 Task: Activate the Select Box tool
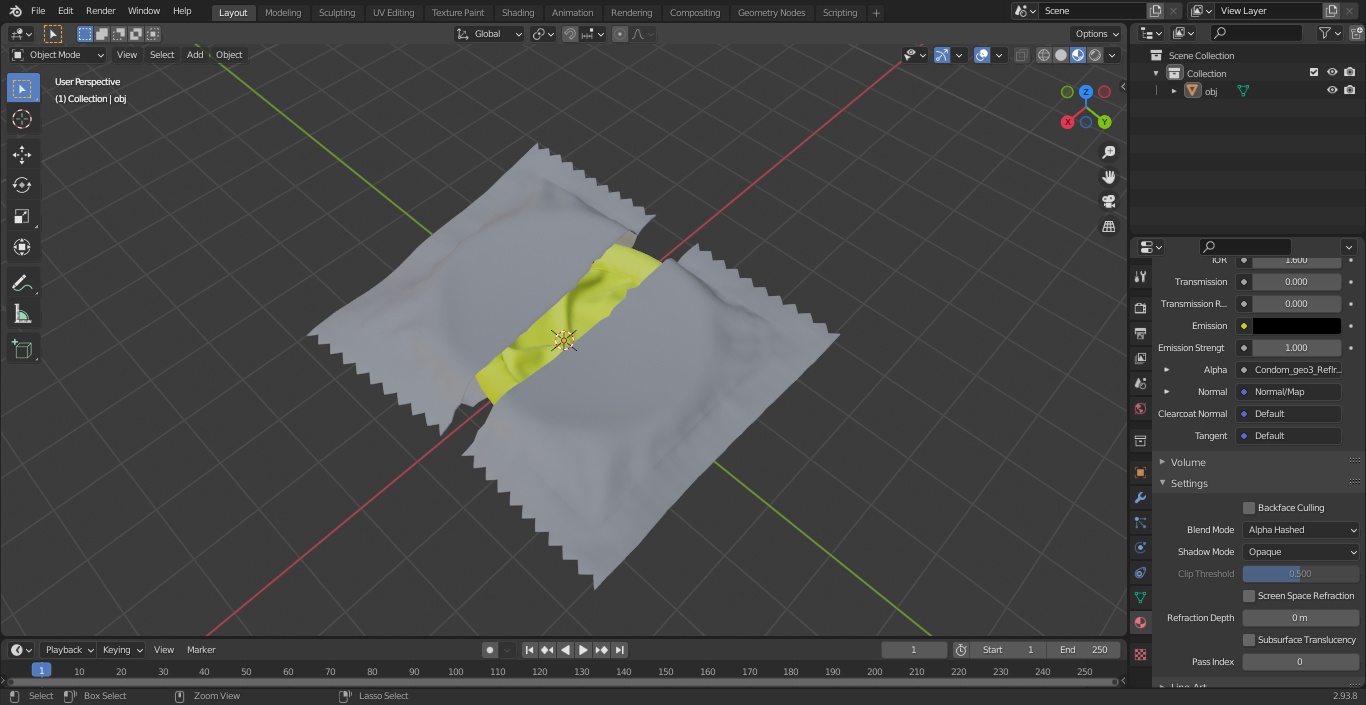click(x=22, y=88)
